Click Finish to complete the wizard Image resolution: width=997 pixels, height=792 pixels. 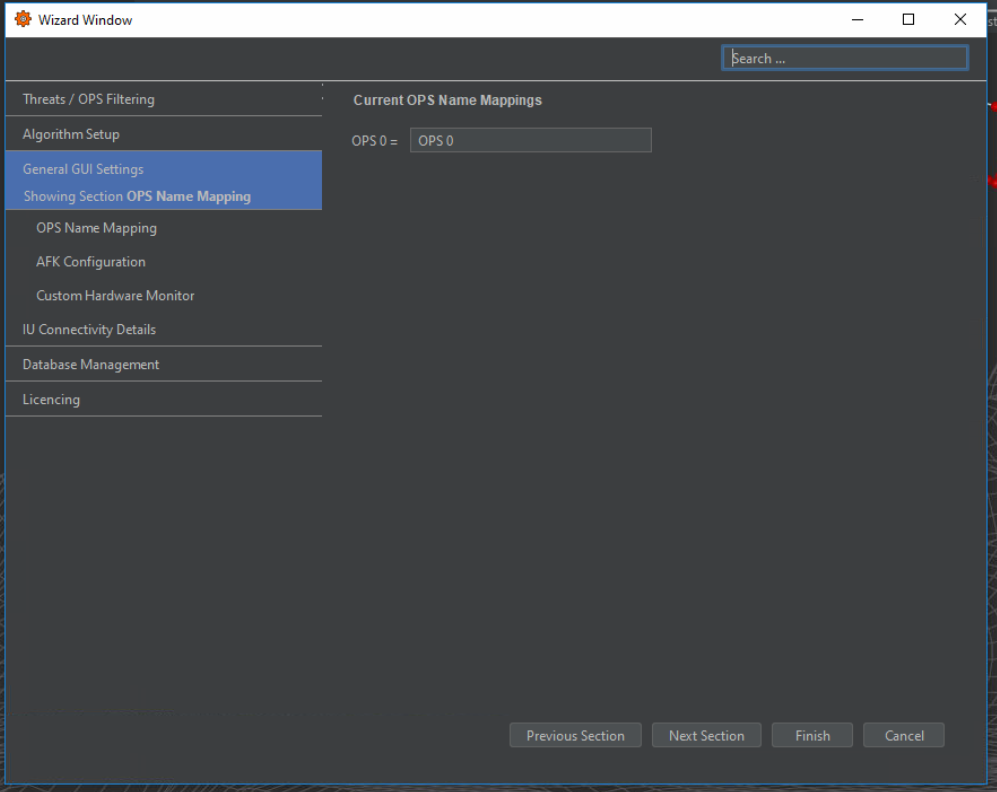click(812, 736)
